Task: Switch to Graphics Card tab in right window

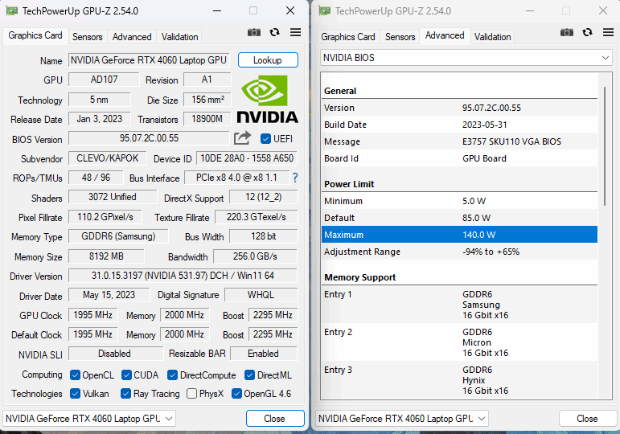Action: point(348,37)
